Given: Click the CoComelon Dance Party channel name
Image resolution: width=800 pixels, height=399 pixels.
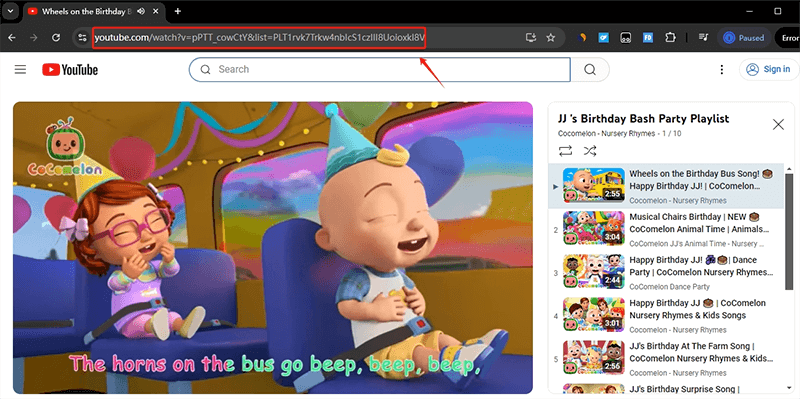Looking at the screenshot, I should [669, 287].
